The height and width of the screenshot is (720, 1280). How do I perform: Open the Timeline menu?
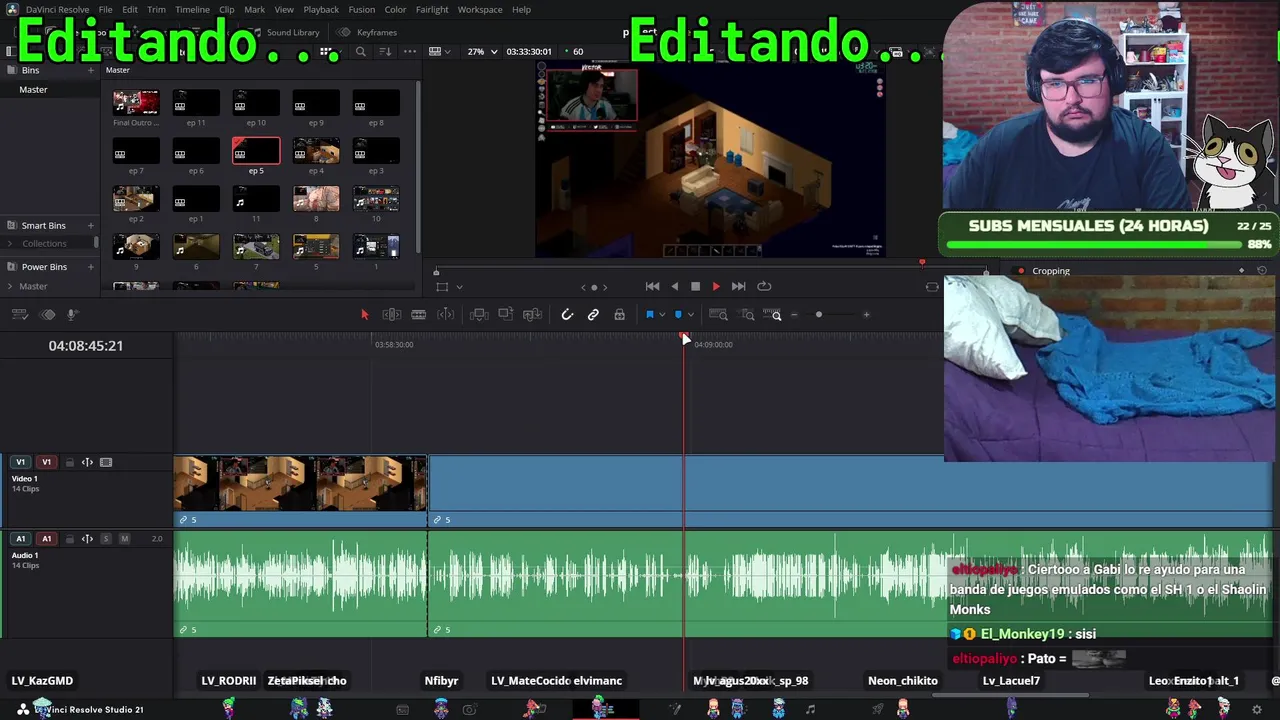[192, 10]
